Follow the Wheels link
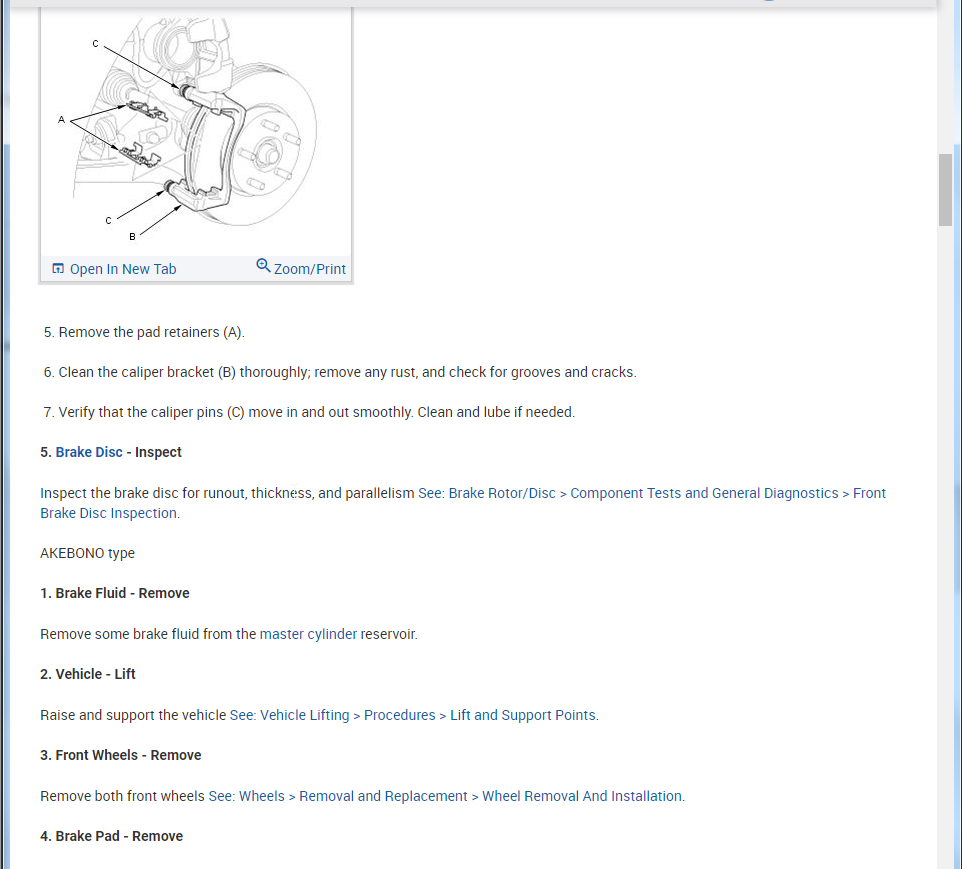Image resolution: width=962 pixels, height=869 pixels. click(261, 796)
